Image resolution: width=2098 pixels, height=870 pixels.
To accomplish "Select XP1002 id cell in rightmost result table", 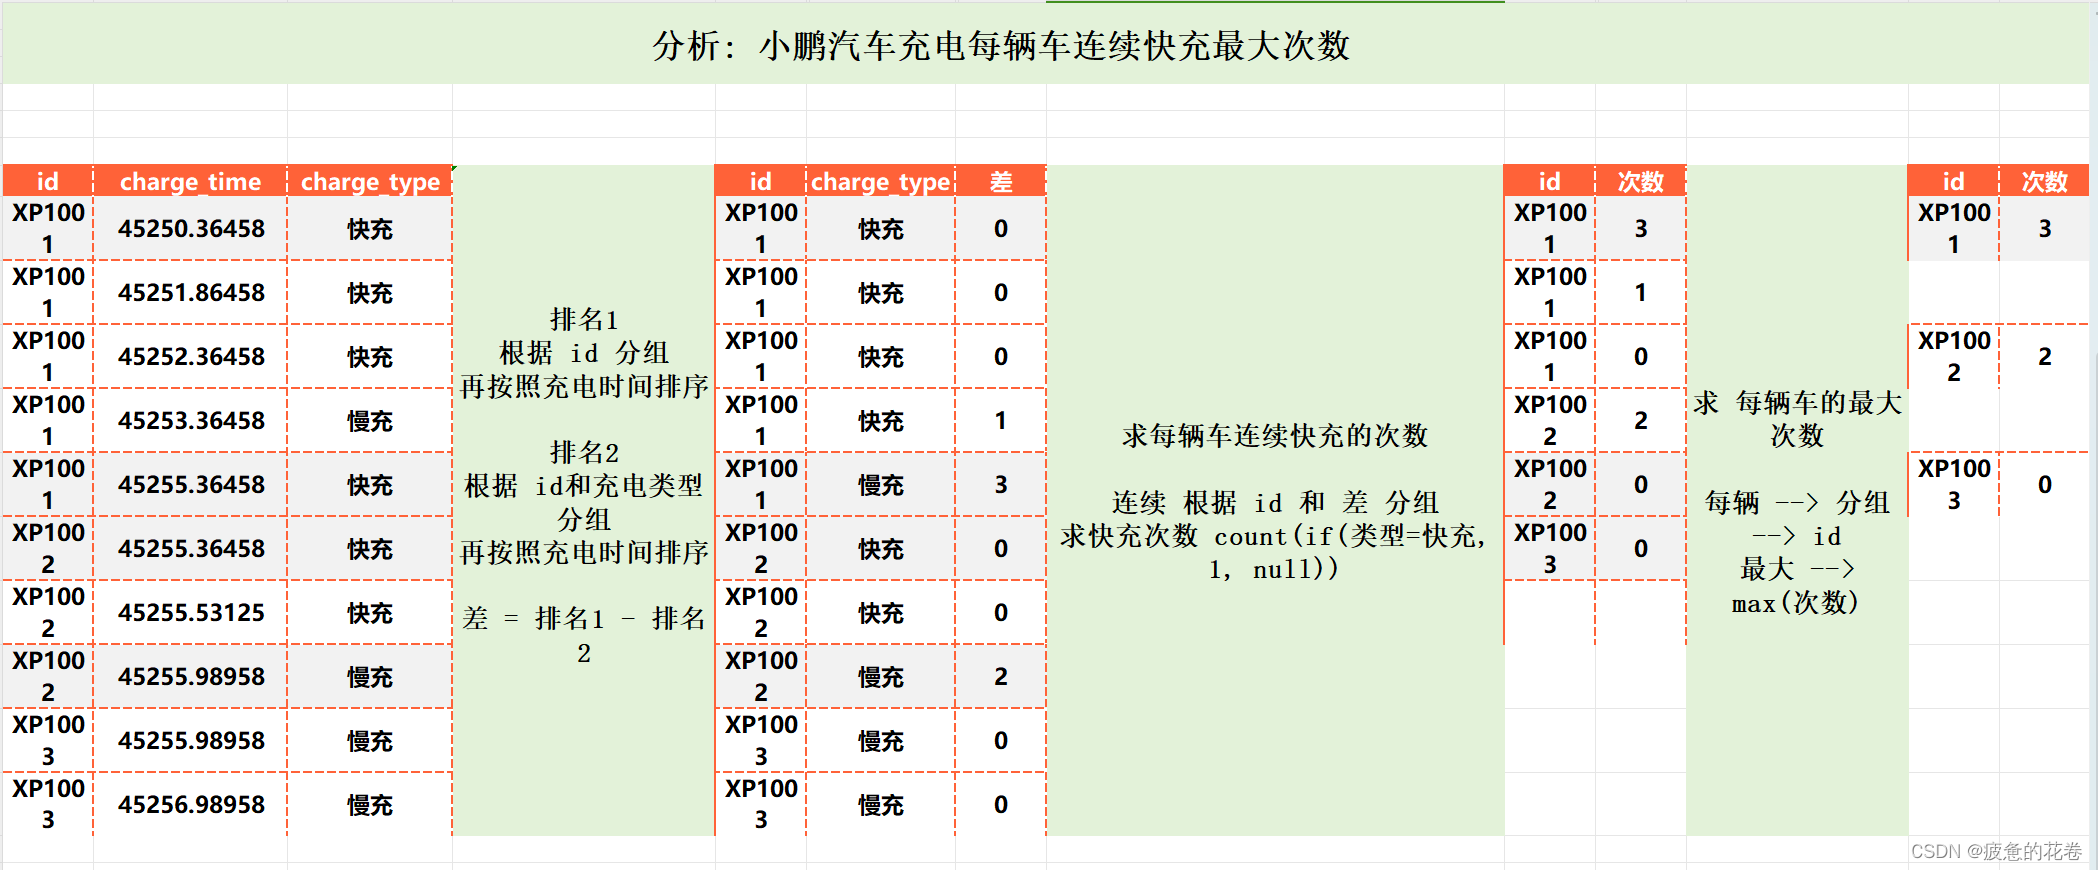I will pyautogui.click(x=1954, y=357).
